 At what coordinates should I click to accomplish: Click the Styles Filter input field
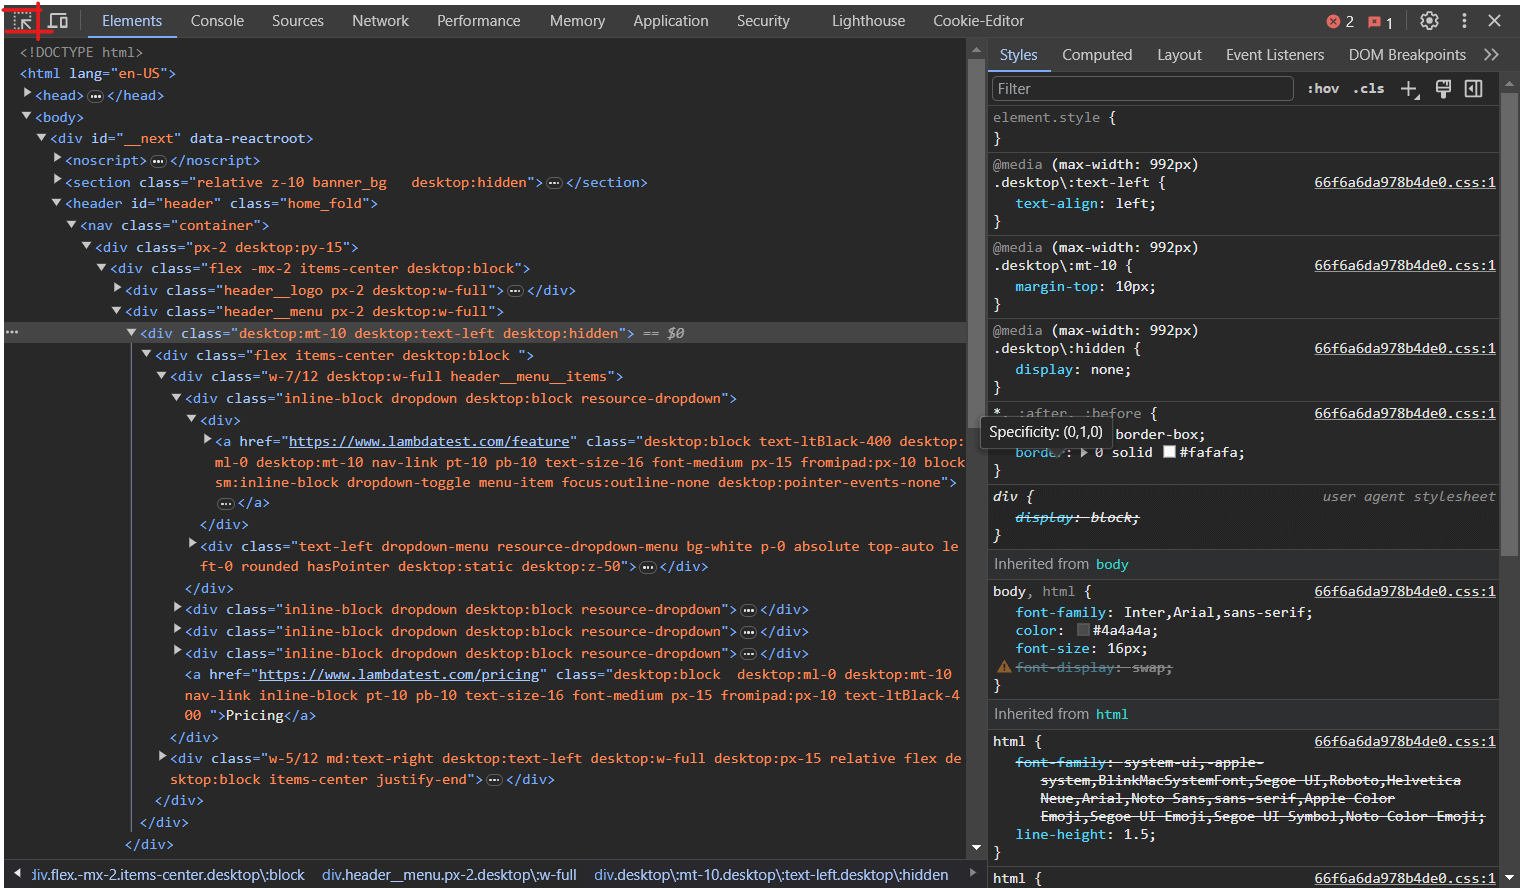tap(1142, 89)
